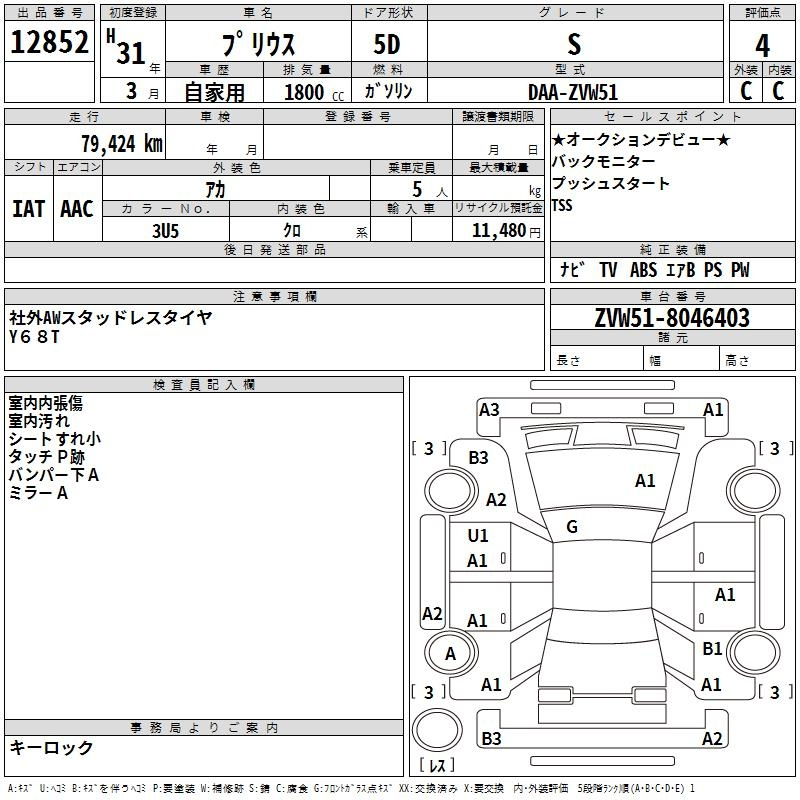This screenshot has width=800, height=800.
Task: Select the U1 dent mark on diagram
Action: pos(478,536)
